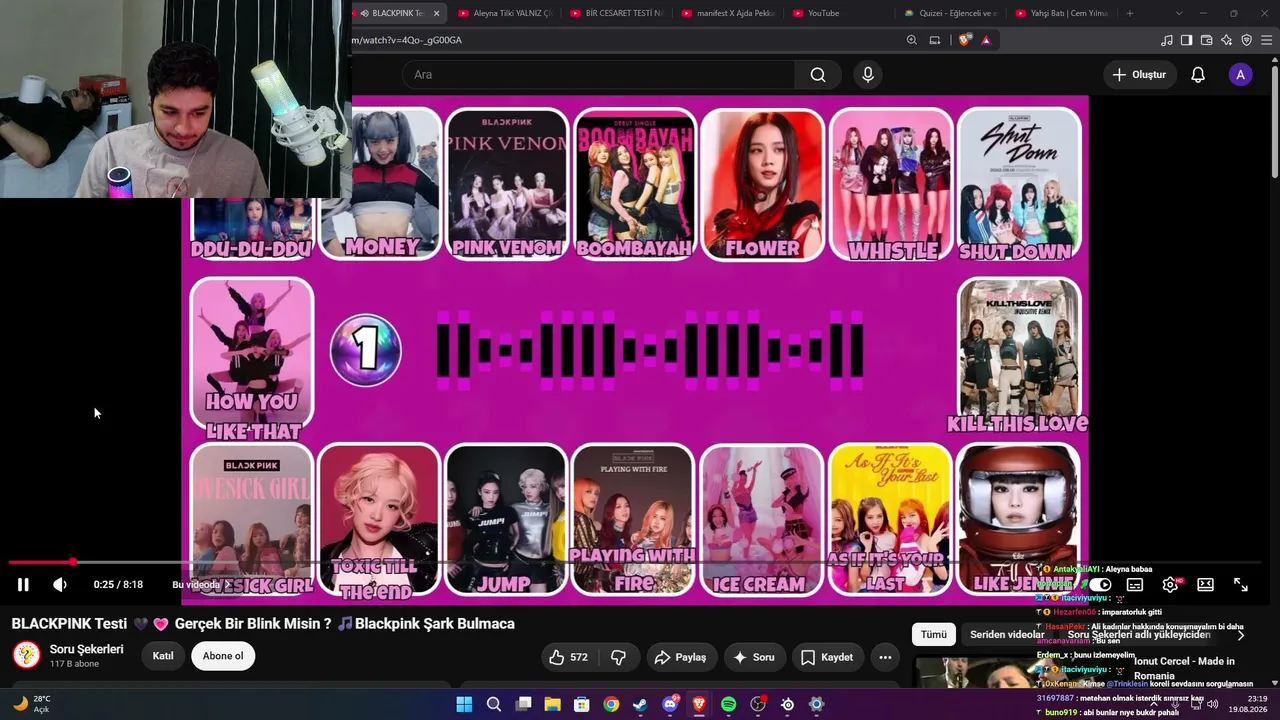Screen dimensions: 1280x720
Task: Open the 'Oluştur' create button
Action: pos(1139,75)
